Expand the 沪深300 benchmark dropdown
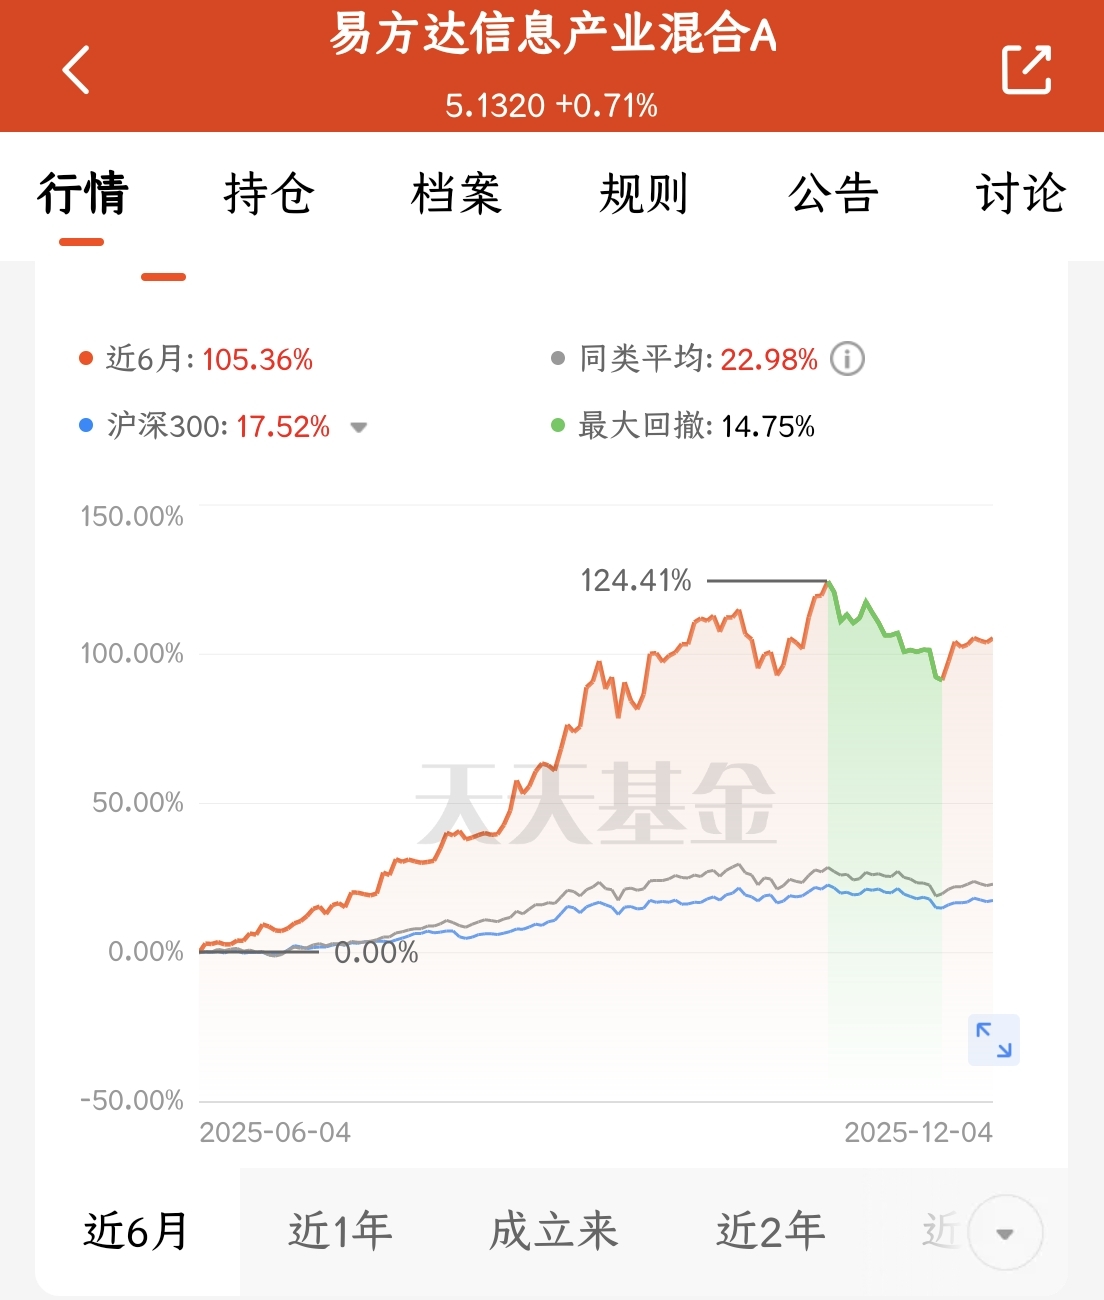Screen dimensions: 1104x1300 [x=358, y=427]
